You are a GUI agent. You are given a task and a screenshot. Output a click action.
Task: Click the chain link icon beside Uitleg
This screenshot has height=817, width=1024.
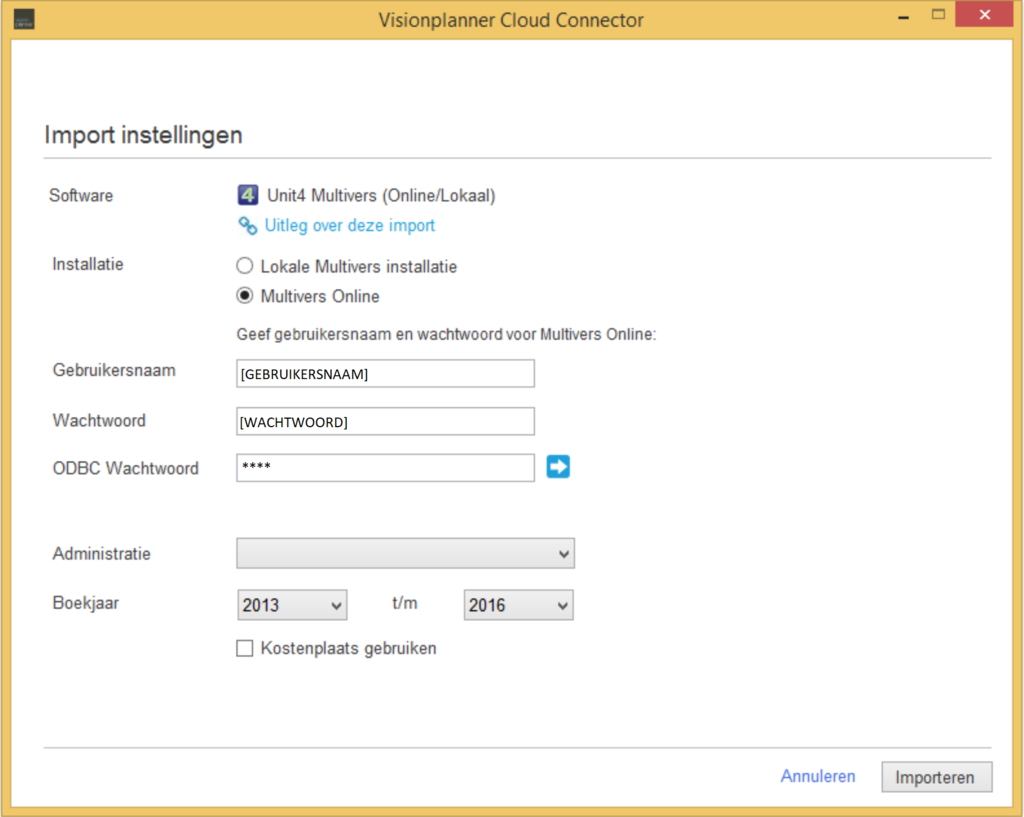click(x=248, y=225)
